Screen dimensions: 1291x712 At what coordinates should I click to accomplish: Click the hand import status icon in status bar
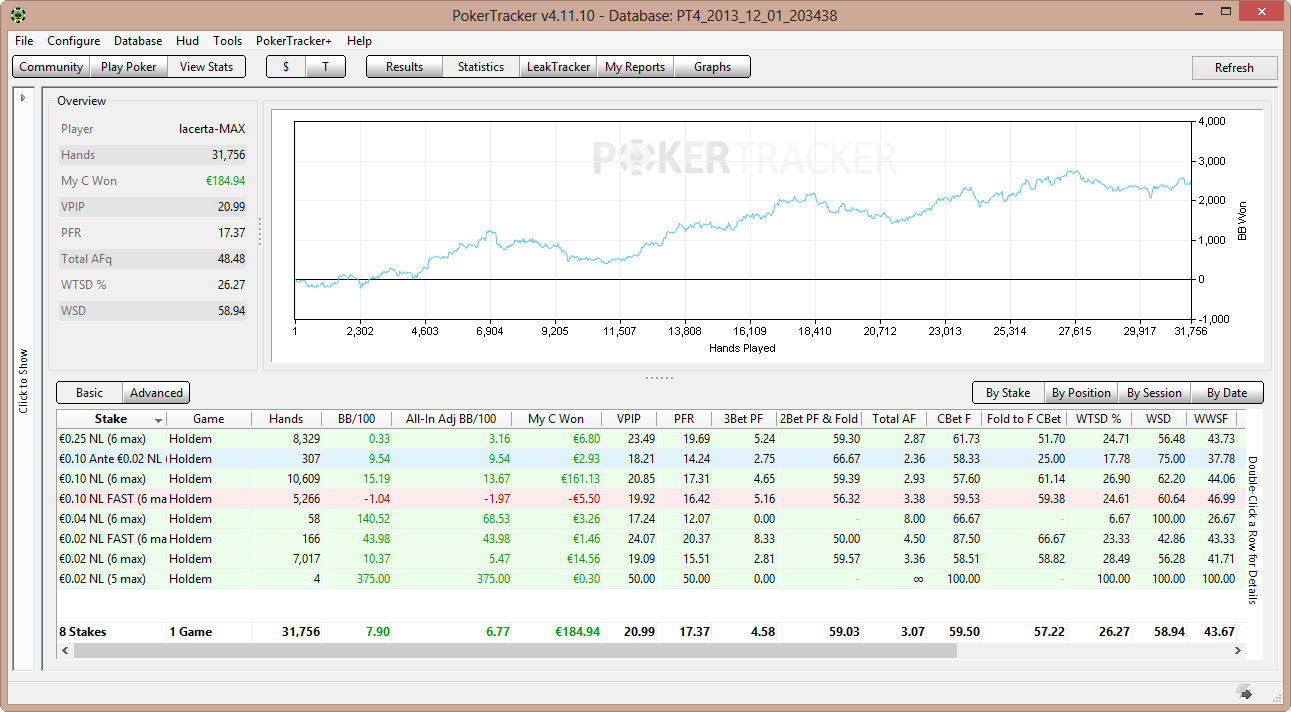[1245, 691]
